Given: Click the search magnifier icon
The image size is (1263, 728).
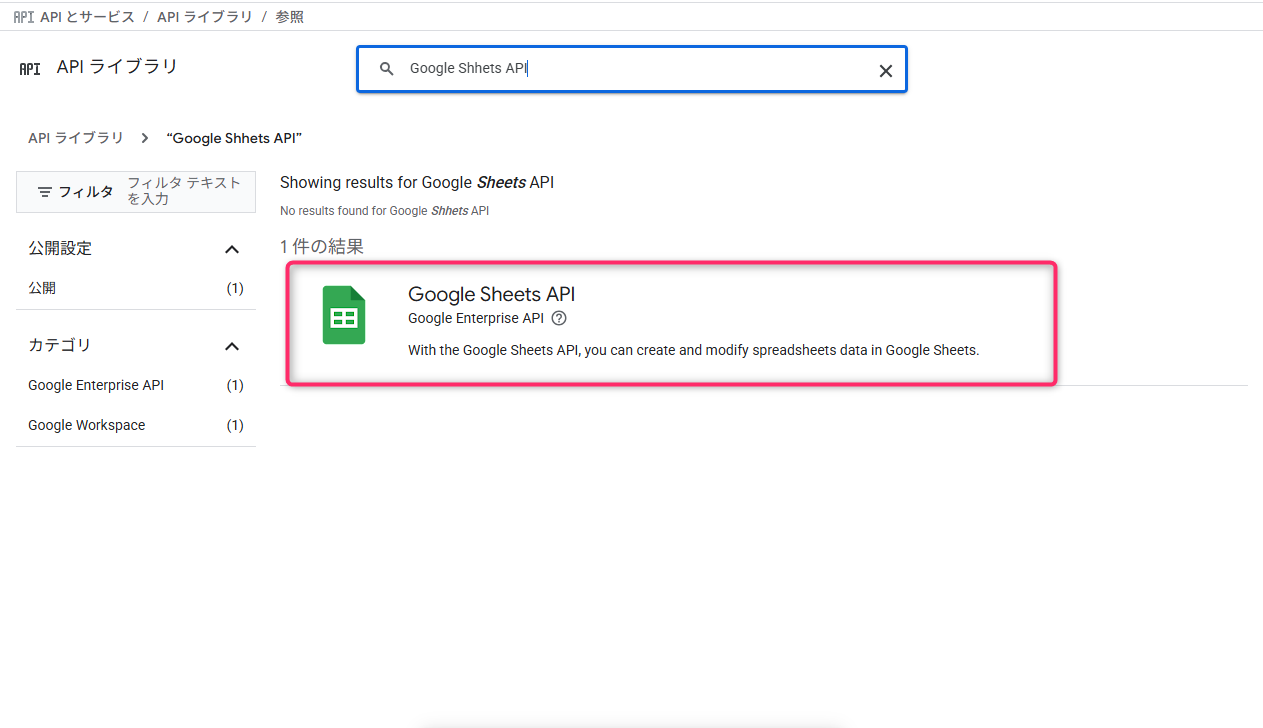Looking at the screenshot, I should [387, 69].
